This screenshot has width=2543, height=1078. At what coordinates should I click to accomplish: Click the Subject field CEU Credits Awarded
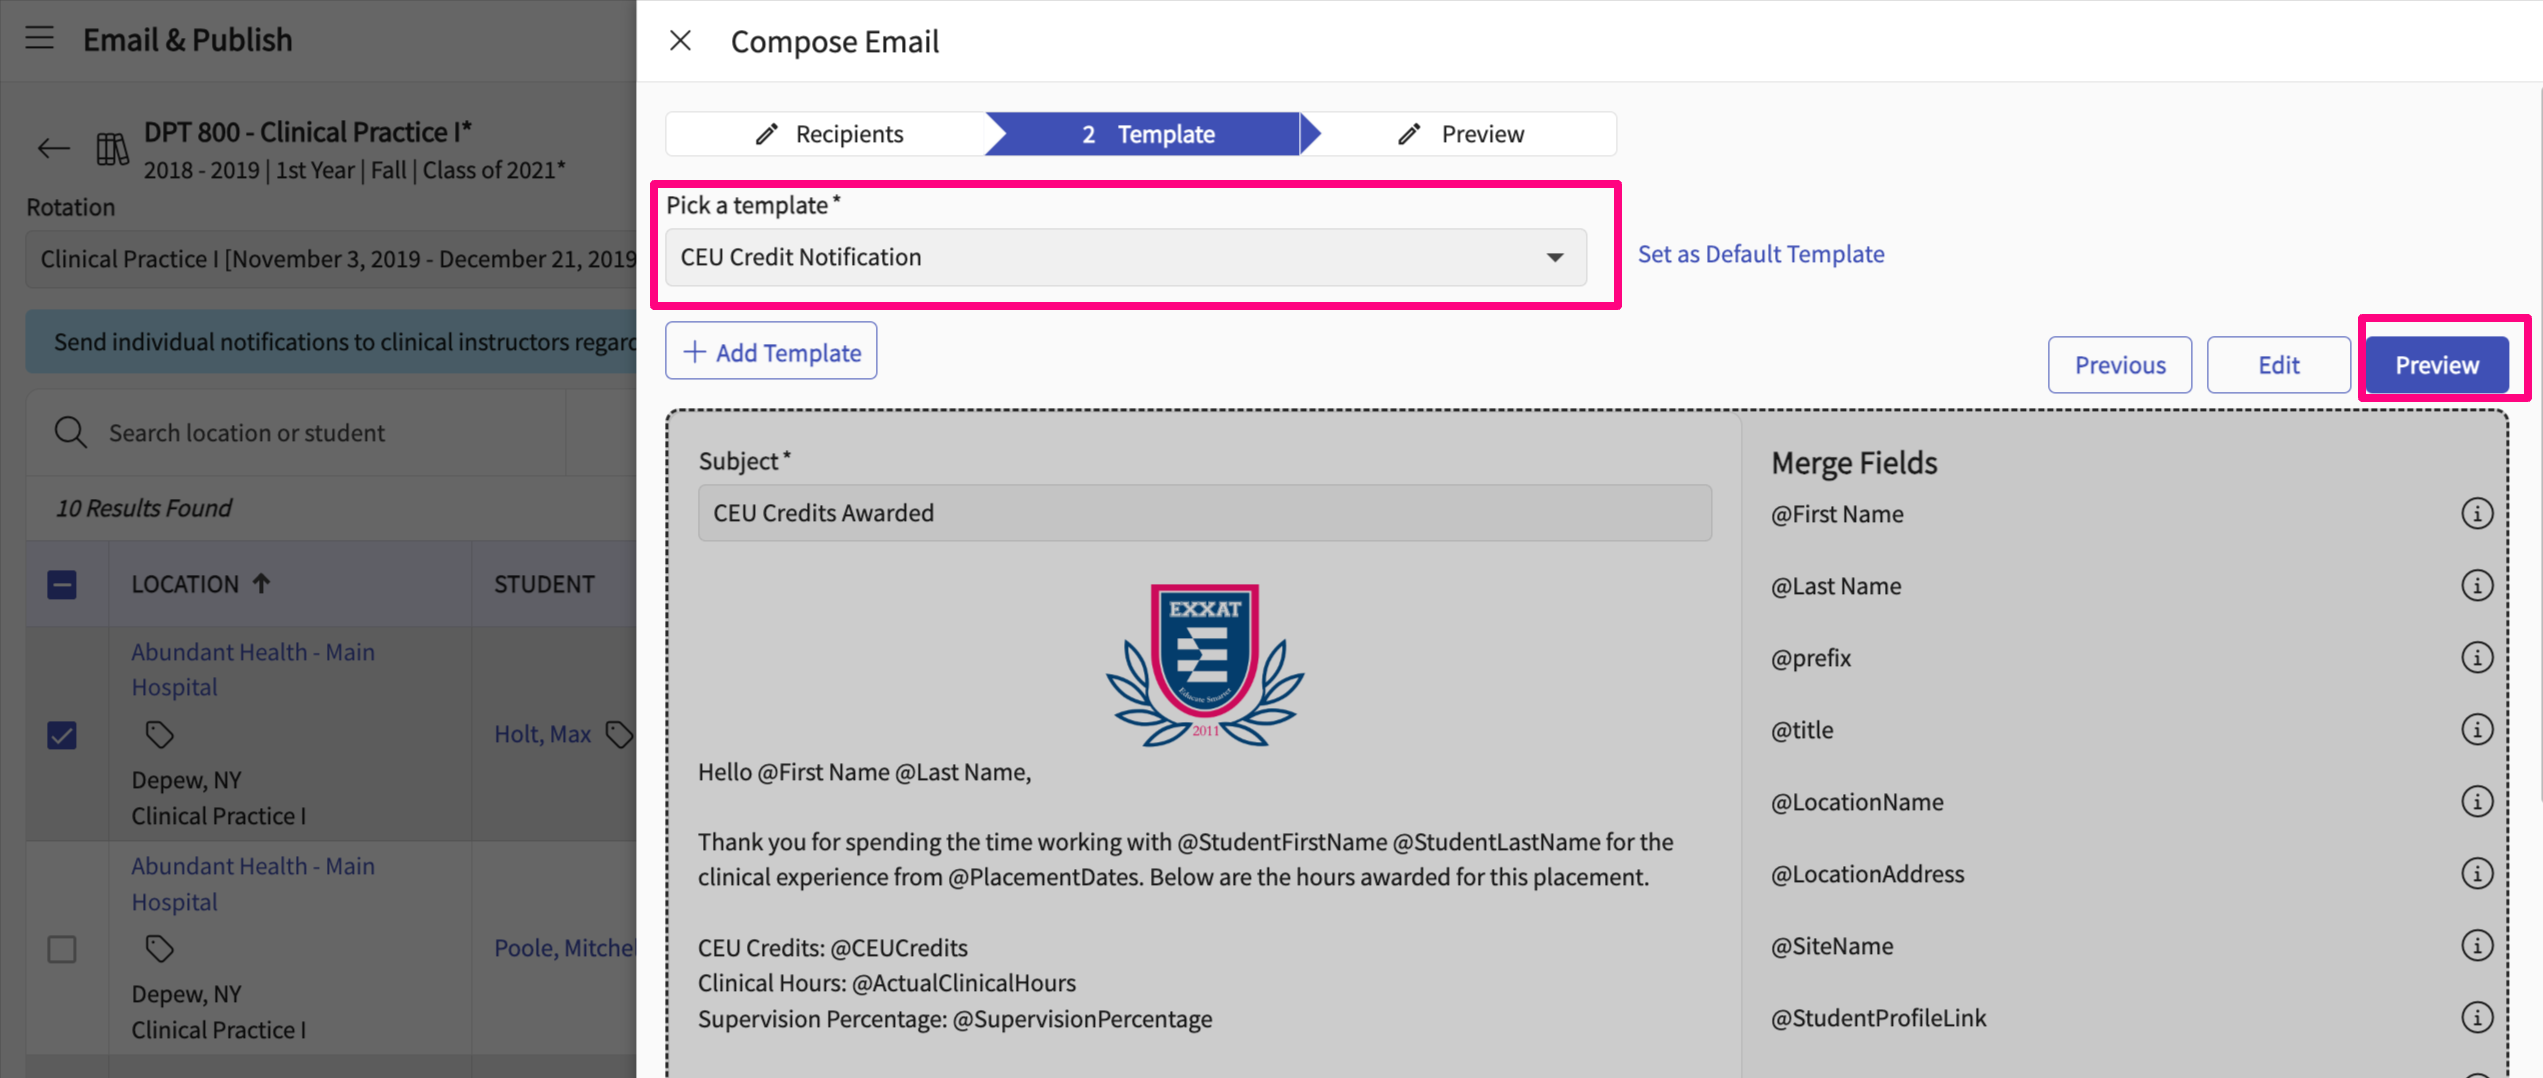pyautogui.click(x=1204, y=513)
